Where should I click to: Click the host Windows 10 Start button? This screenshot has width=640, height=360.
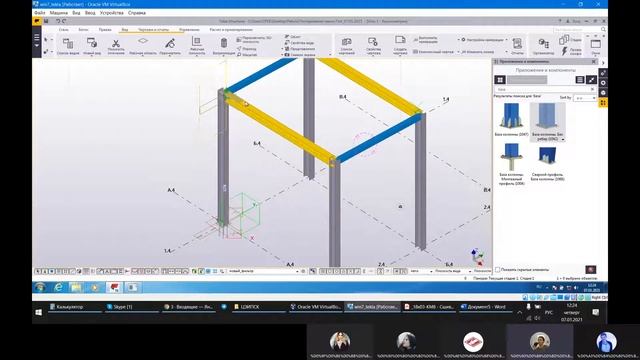(38, 312)
